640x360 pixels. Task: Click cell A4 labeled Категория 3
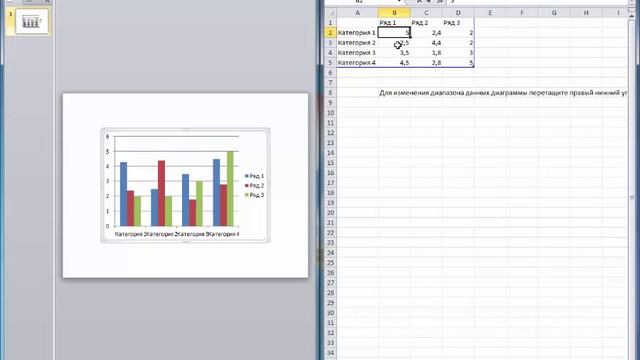tap(357, 53)
